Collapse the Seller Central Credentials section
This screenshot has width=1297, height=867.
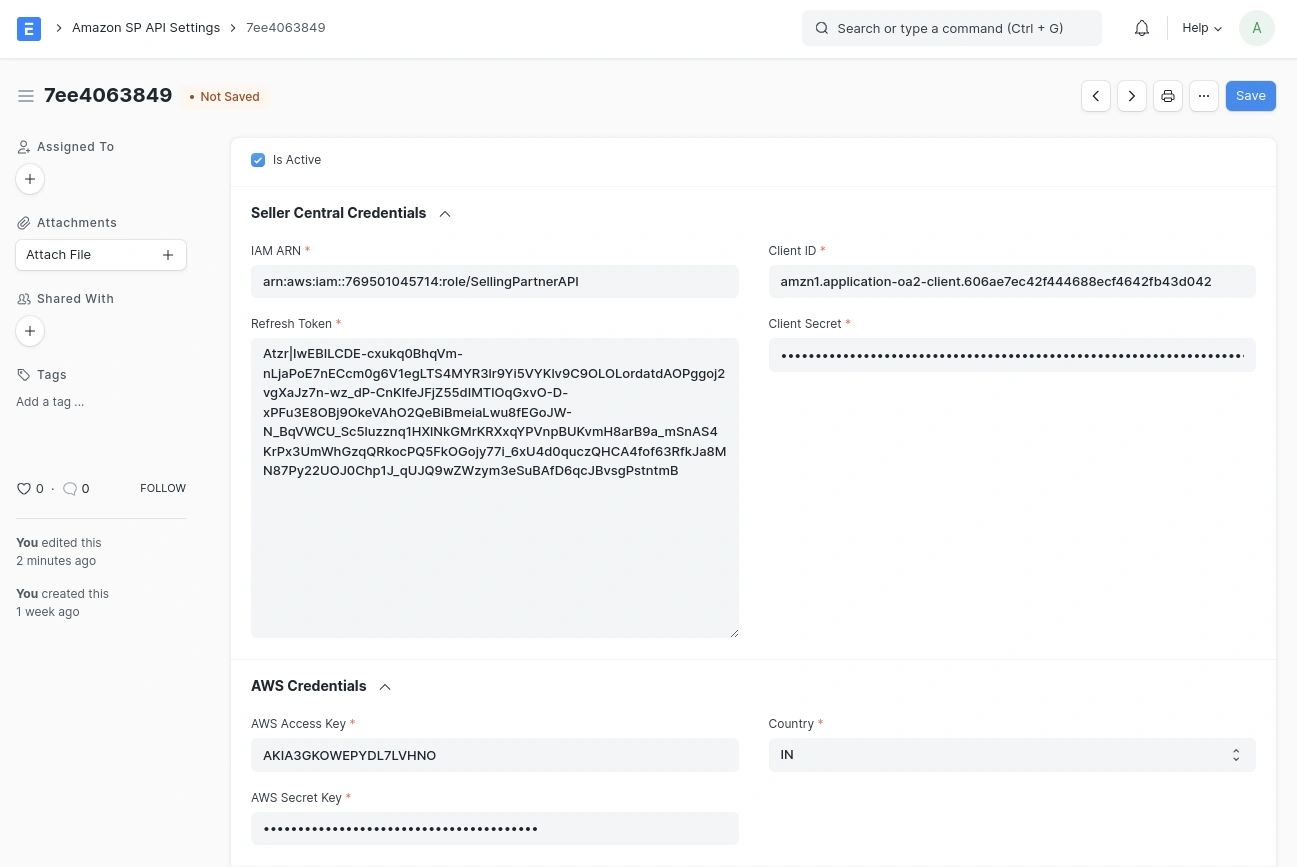click(444, 213)
